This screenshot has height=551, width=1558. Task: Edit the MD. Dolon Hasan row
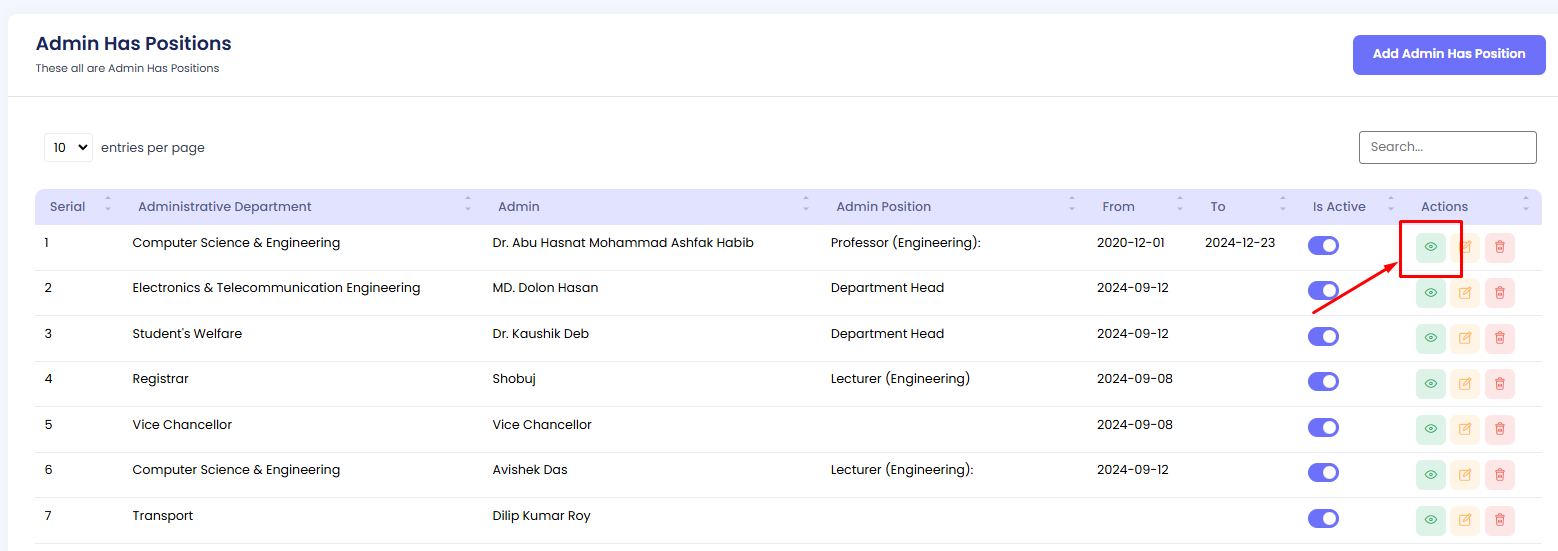1465,293
